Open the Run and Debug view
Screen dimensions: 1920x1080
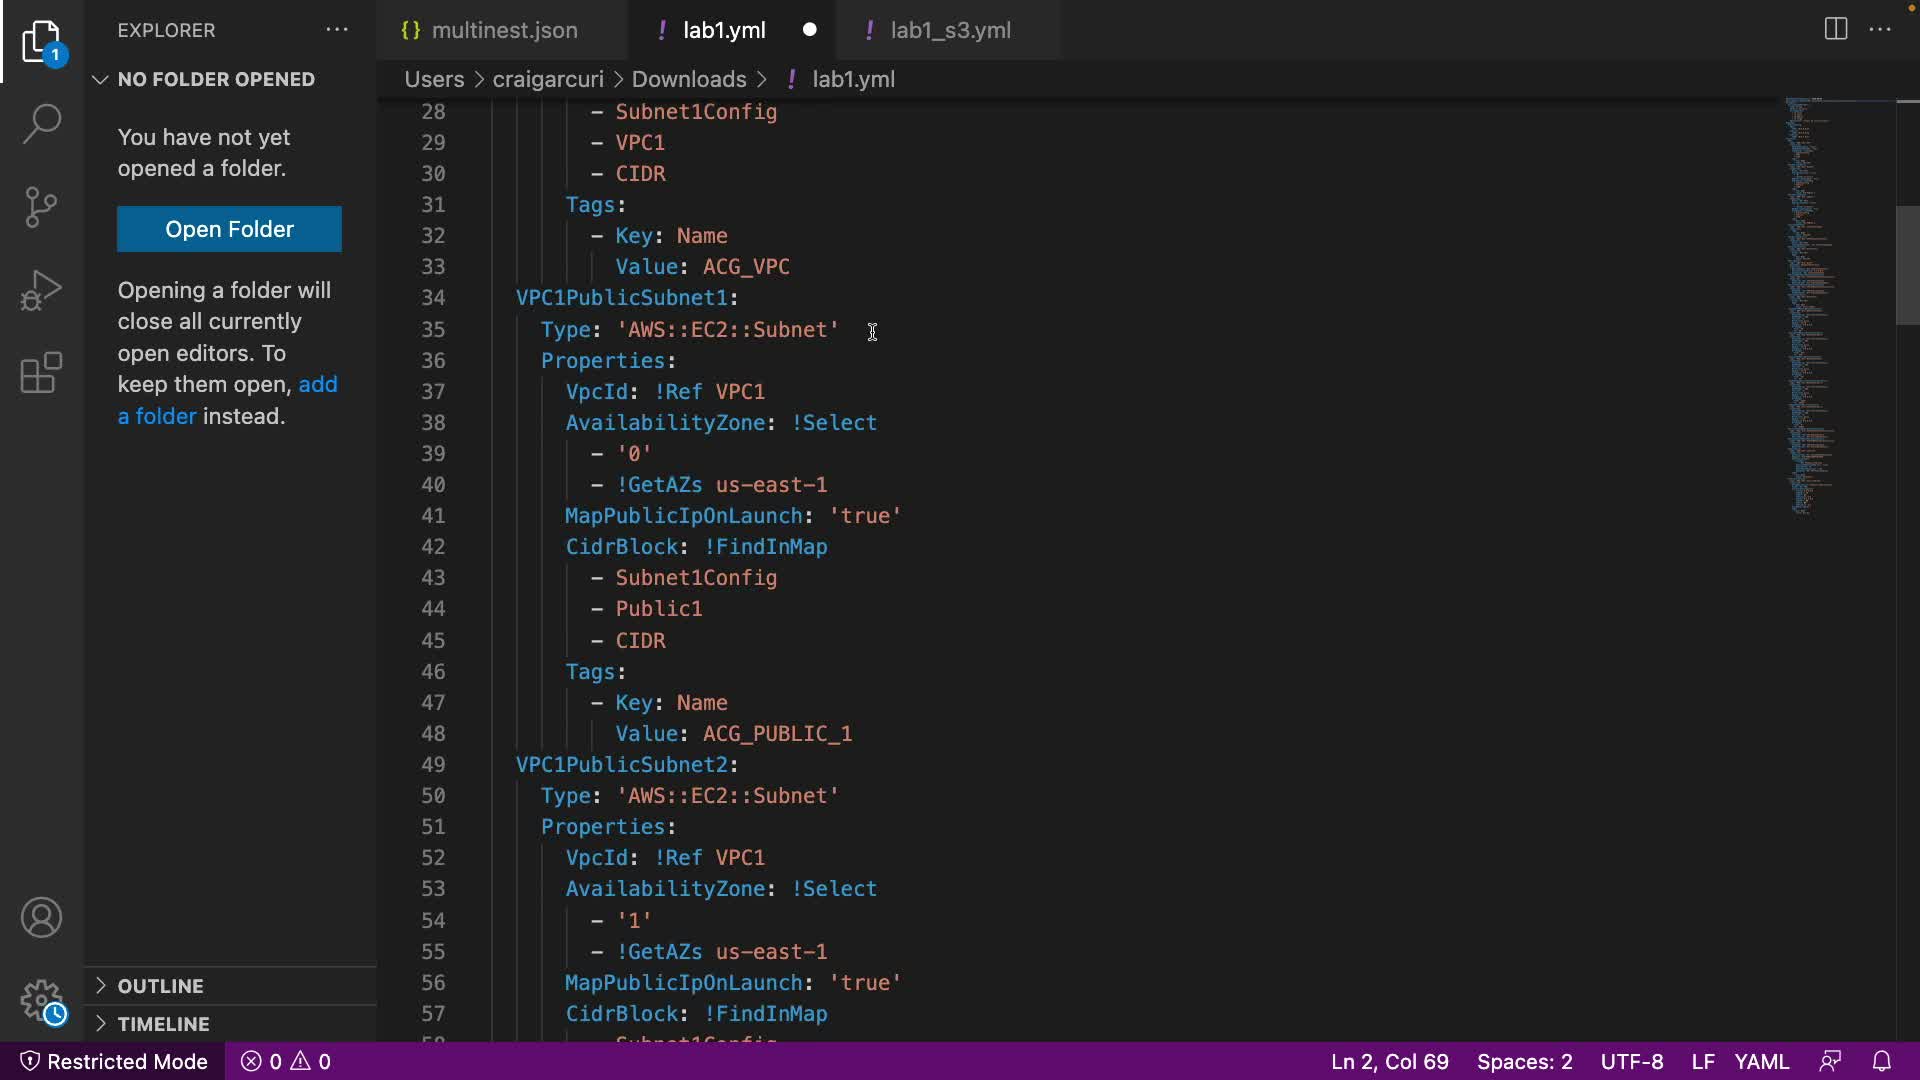(x=41, y=290)
